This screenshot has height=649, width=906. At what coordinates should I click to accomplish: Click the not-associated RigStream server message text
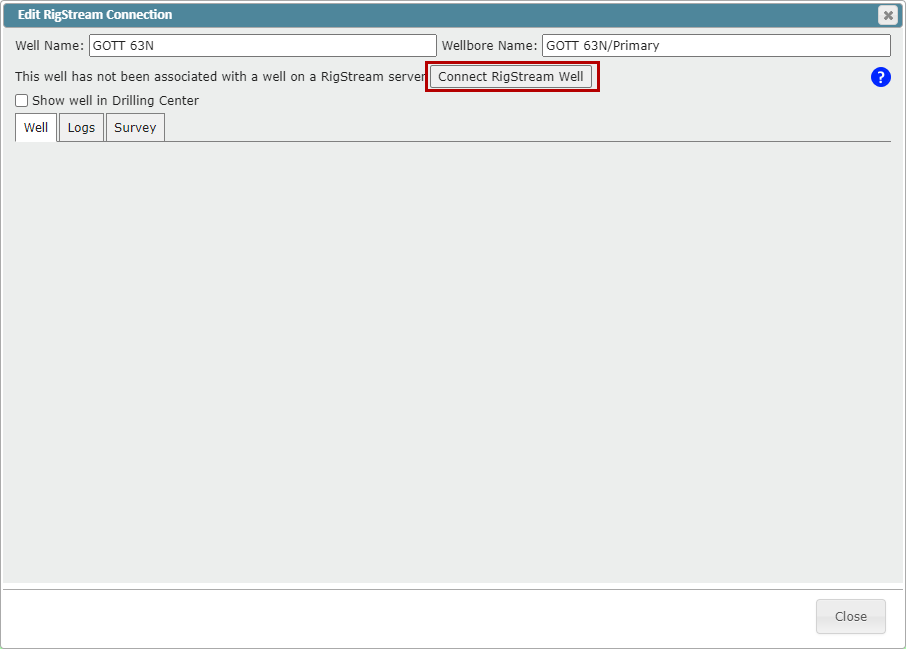pos(221,77)
